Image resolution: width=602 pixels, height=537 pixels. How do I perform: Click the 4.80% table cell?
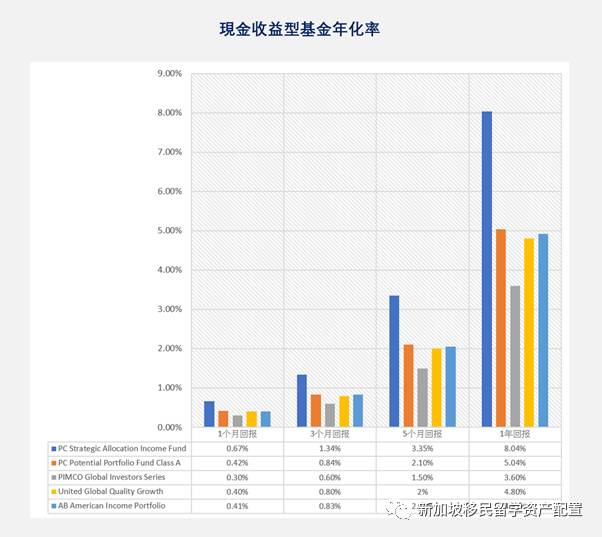pos(515,492)
